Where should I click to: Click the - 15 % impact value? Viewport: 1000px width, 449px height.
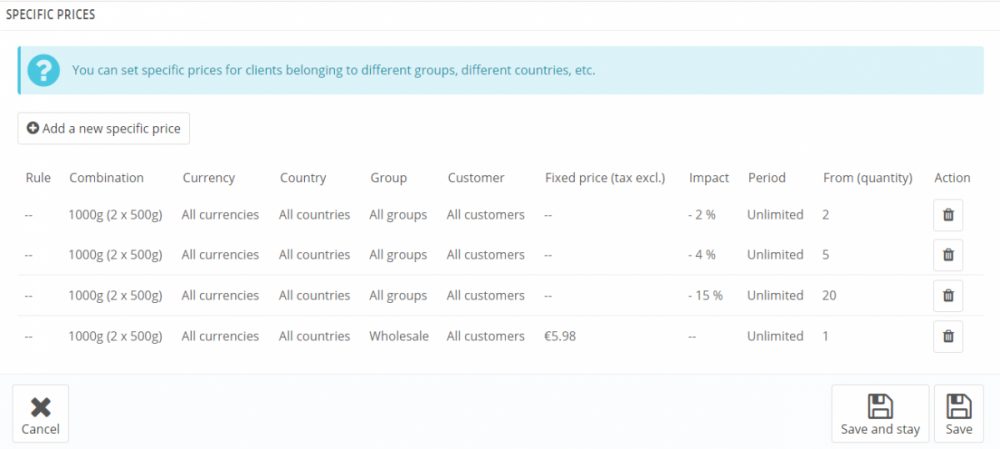[x=705, y=296]
